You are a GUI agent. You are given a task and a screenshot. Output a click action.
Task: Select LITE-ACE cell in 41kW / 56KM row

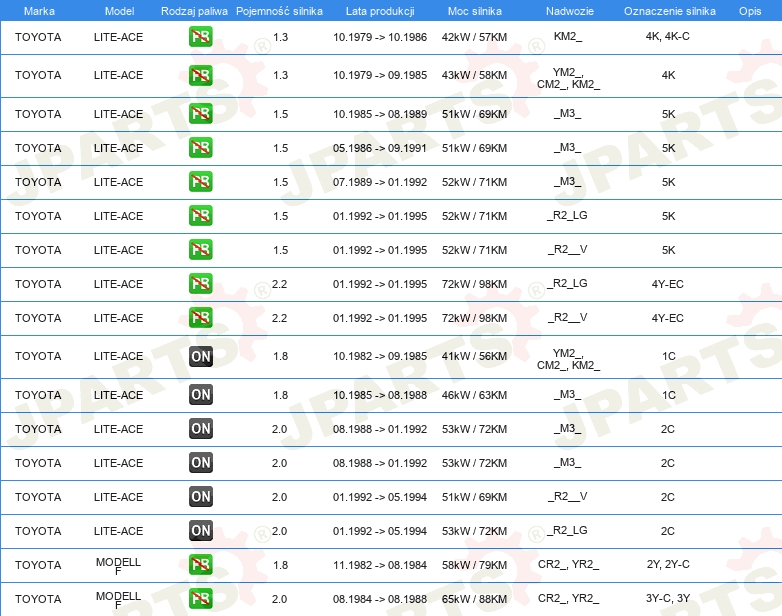click(118, 356)
